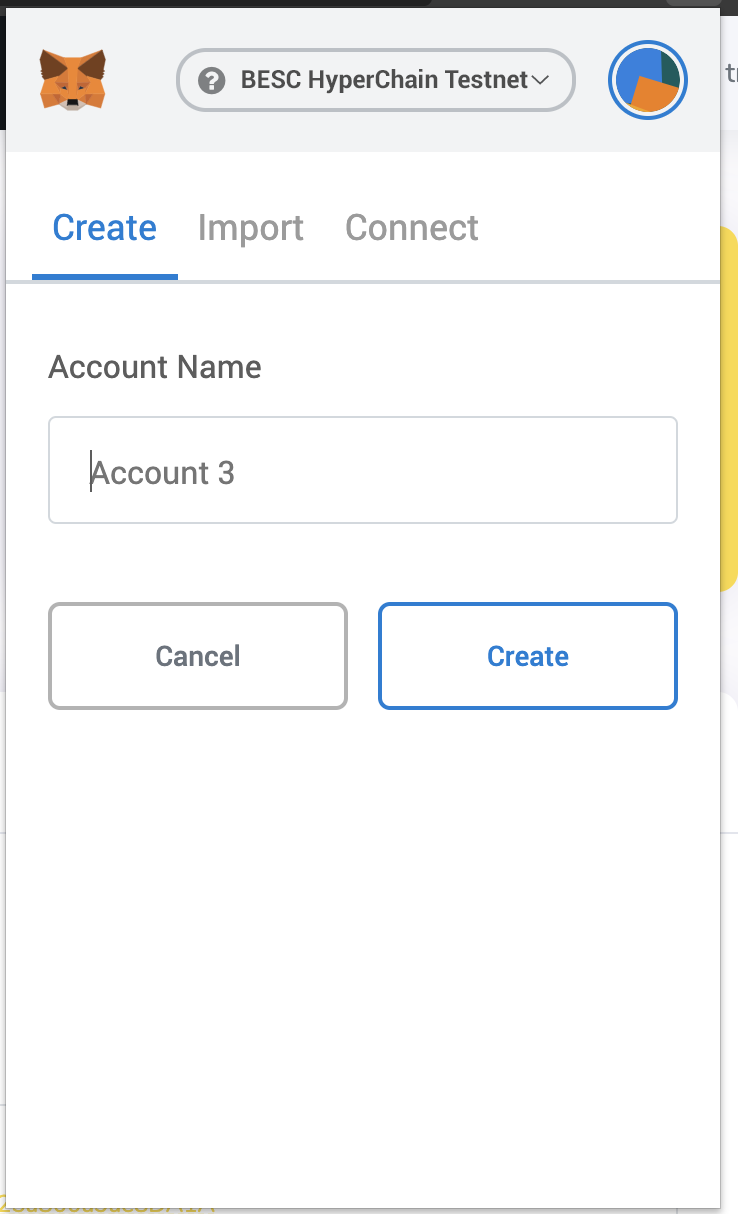Select the Create tab

(x=104, y=228)
